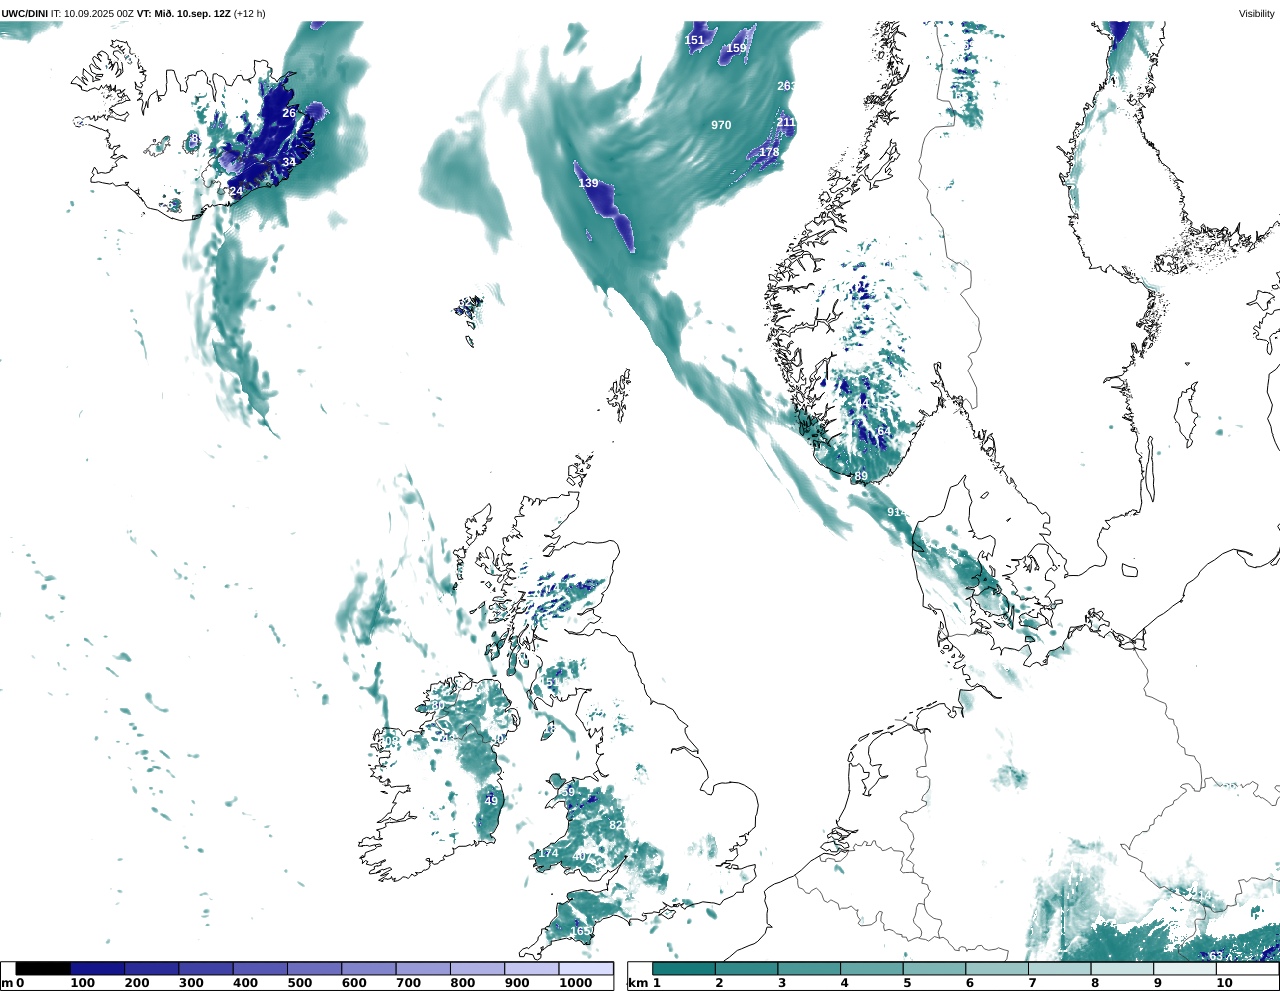1280x991 pixels.
Task: Click the '24' value on Iceland's south coast
Action: 236,191
